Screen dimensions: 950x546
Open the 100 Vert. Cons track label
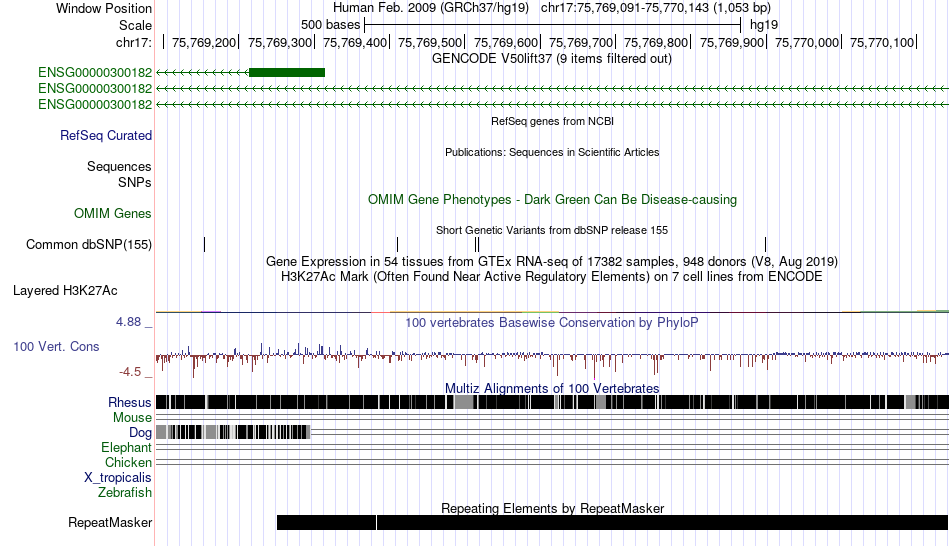click(x=56, y=347)
